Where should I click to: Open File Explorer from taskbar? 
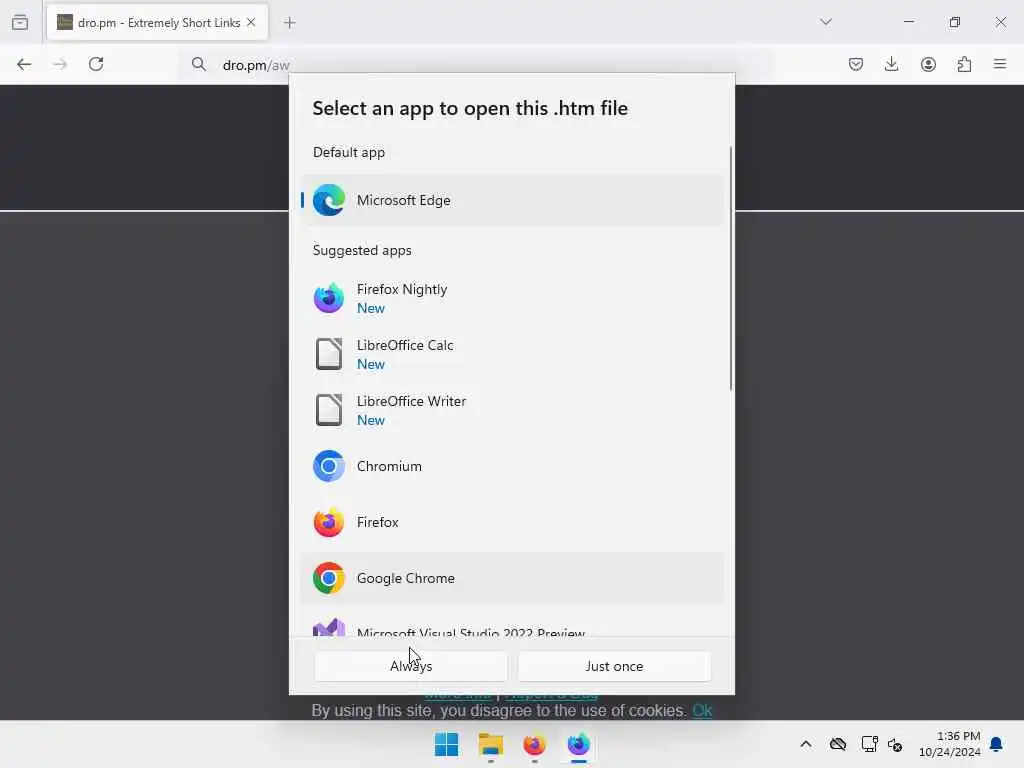click(490, 744)
